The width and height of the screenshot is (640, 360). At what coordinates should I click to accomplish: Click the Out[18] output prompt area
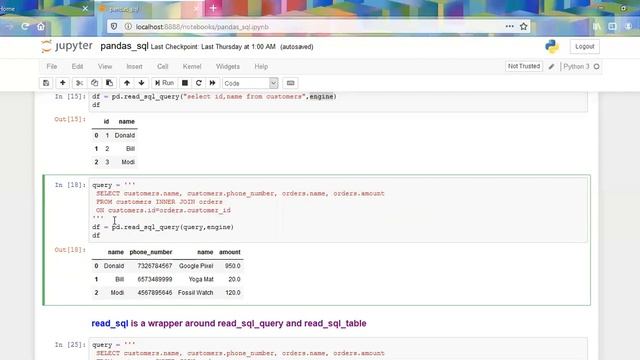point(70,250)
